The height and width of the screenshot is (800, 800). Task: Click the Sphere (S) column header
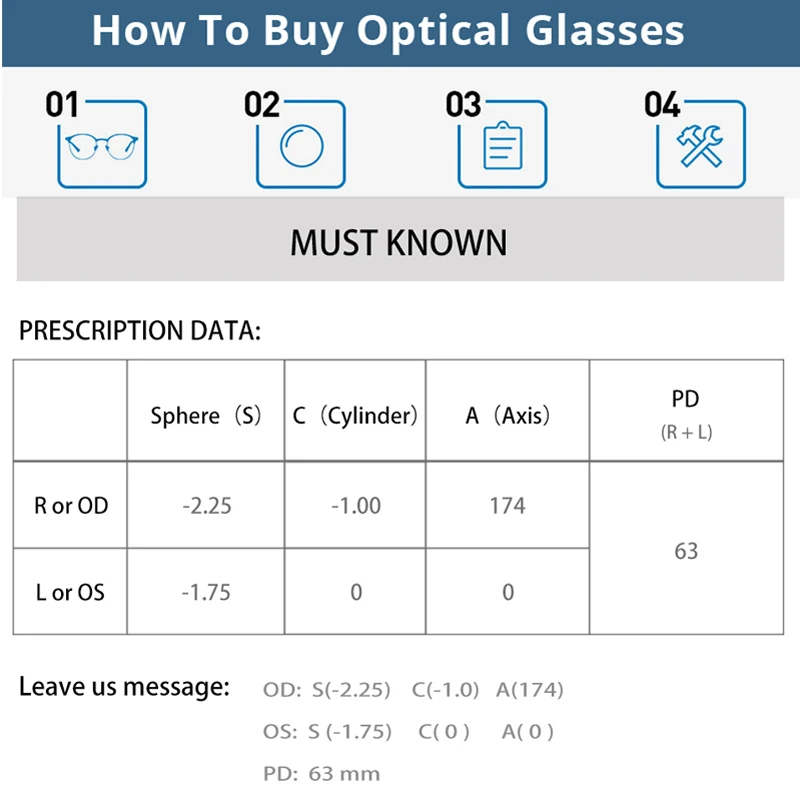[205, 416]
